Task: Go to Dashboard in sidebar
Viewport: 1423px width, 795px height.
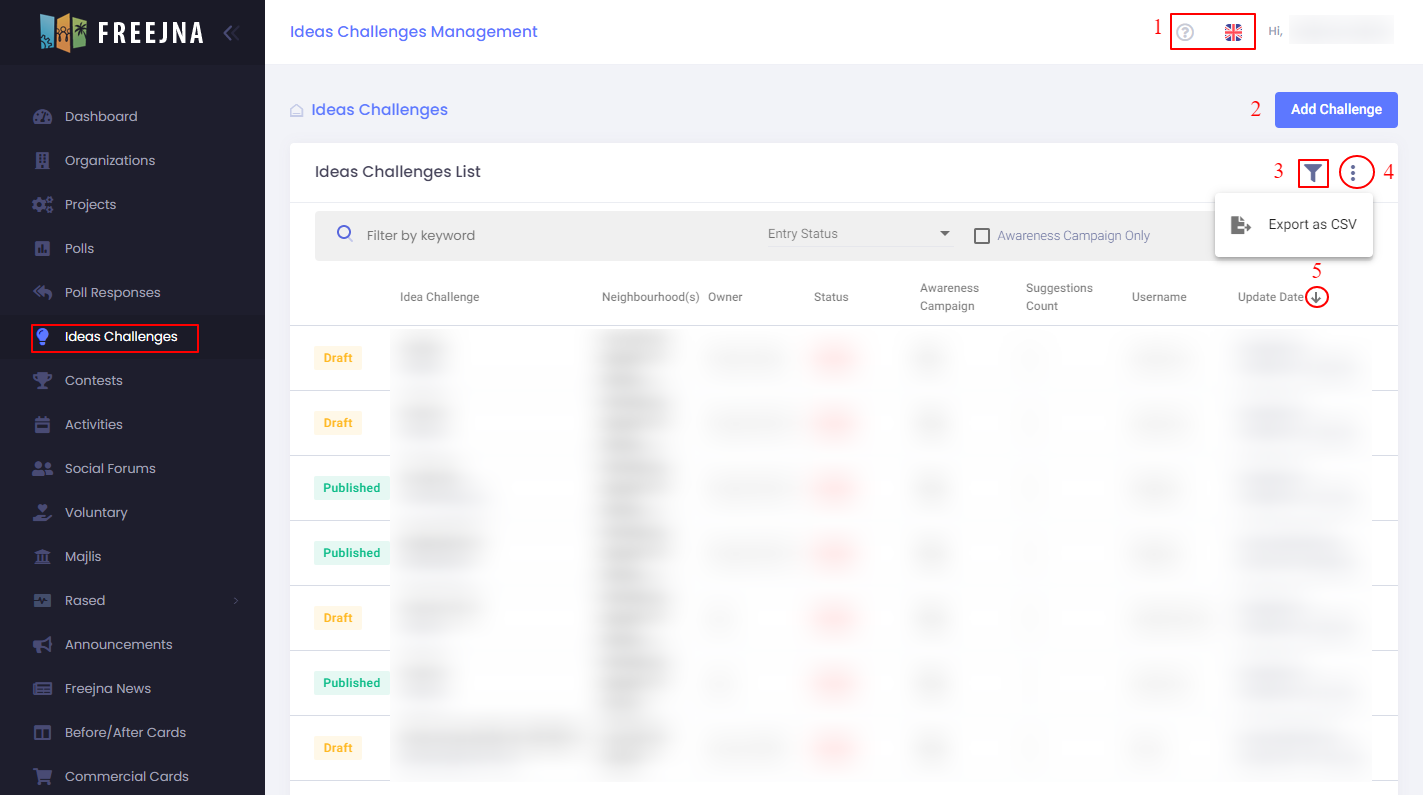Action: (x=101, y=117)
